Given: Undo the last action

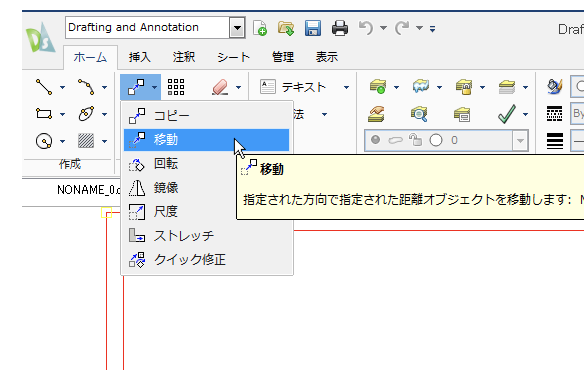Looking at the screenshot, I should [366, 28].
